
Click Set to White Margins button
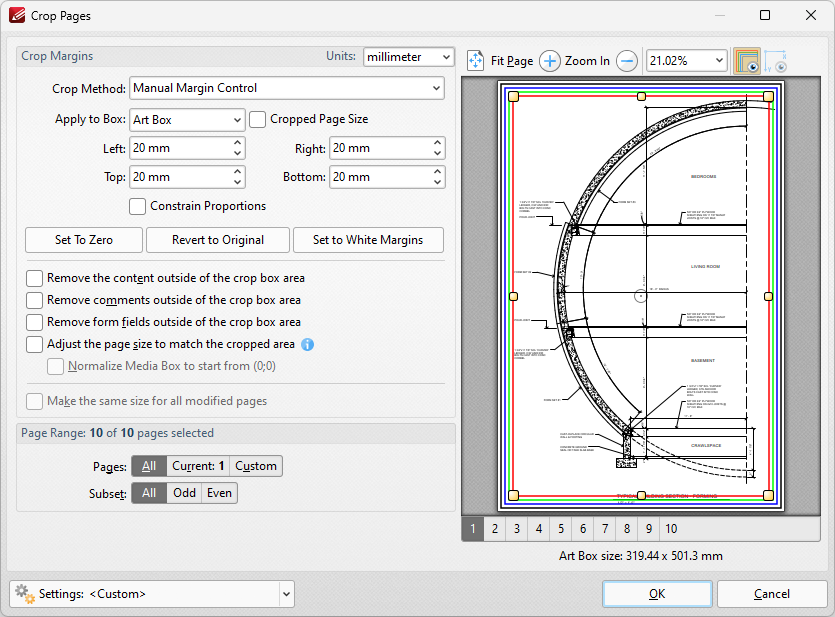pos(368,240)
